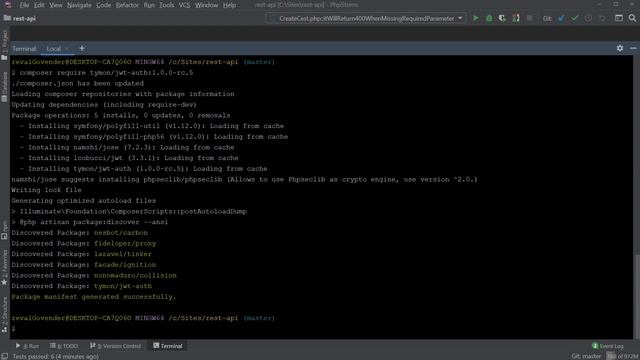Open Event Log in status bar

608,346
